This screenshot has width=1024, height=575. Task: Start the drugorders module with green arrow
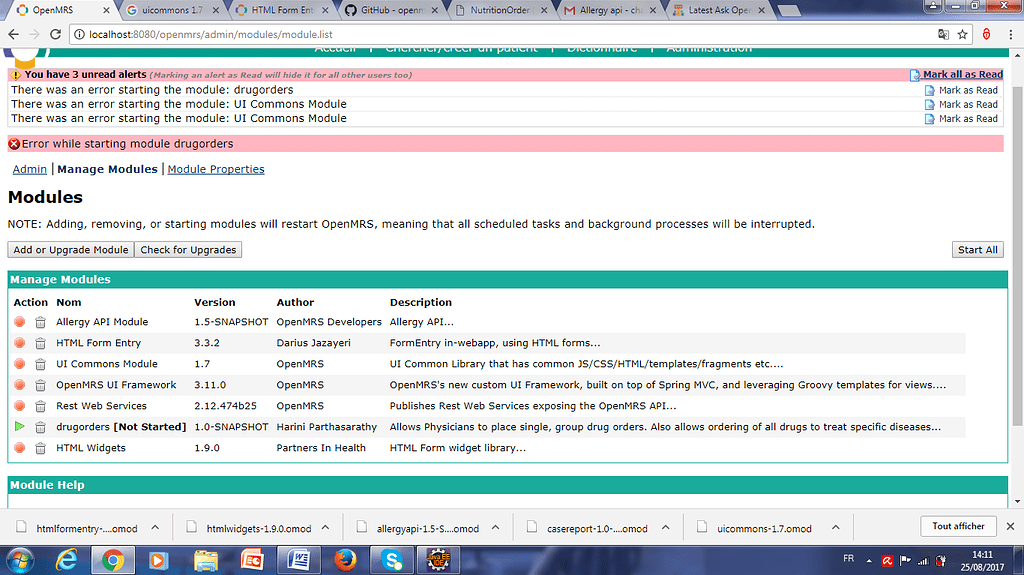(19, 427)
